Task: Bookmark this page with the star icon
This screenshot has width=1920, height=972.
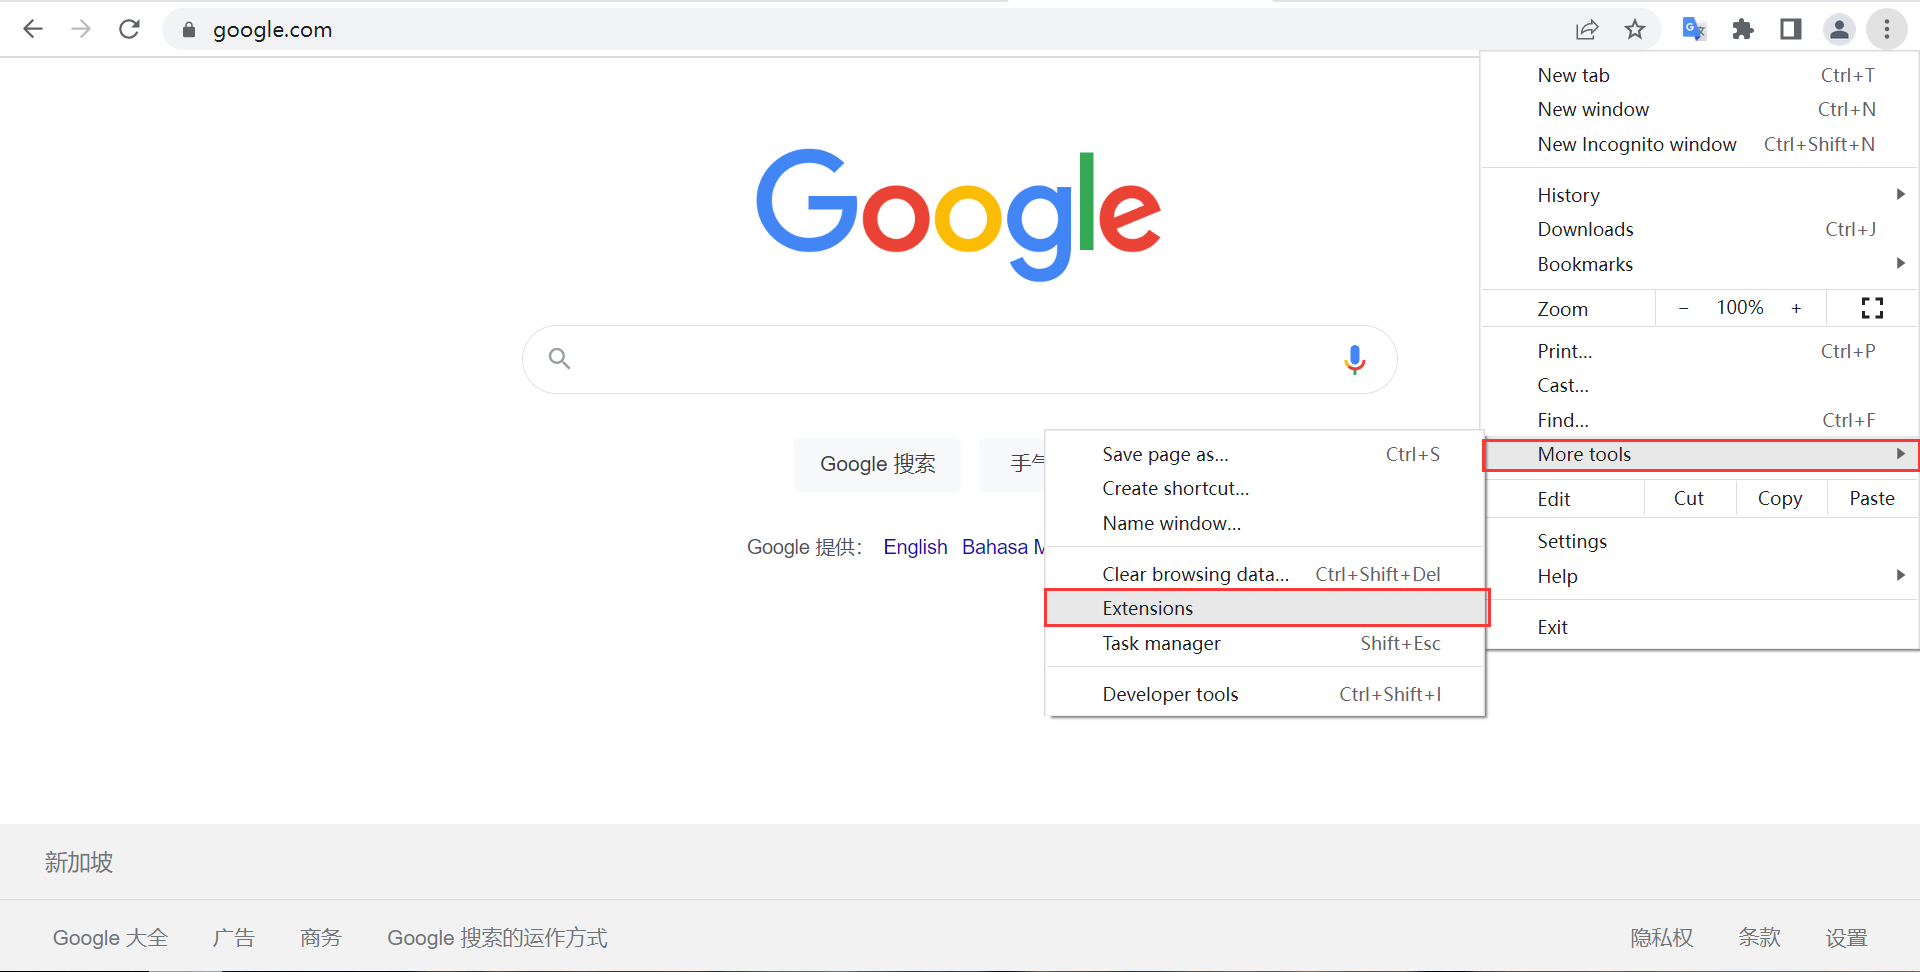Action: point(1635,30)
